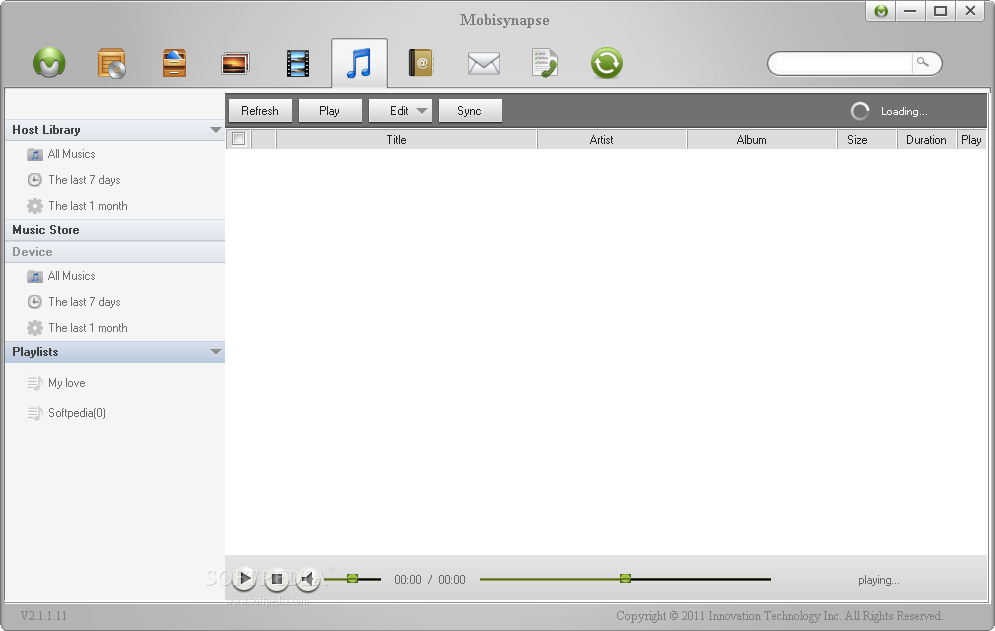Click the volume slider handle
This screenshot has width=995, height=631.
[x=353, y=578]
